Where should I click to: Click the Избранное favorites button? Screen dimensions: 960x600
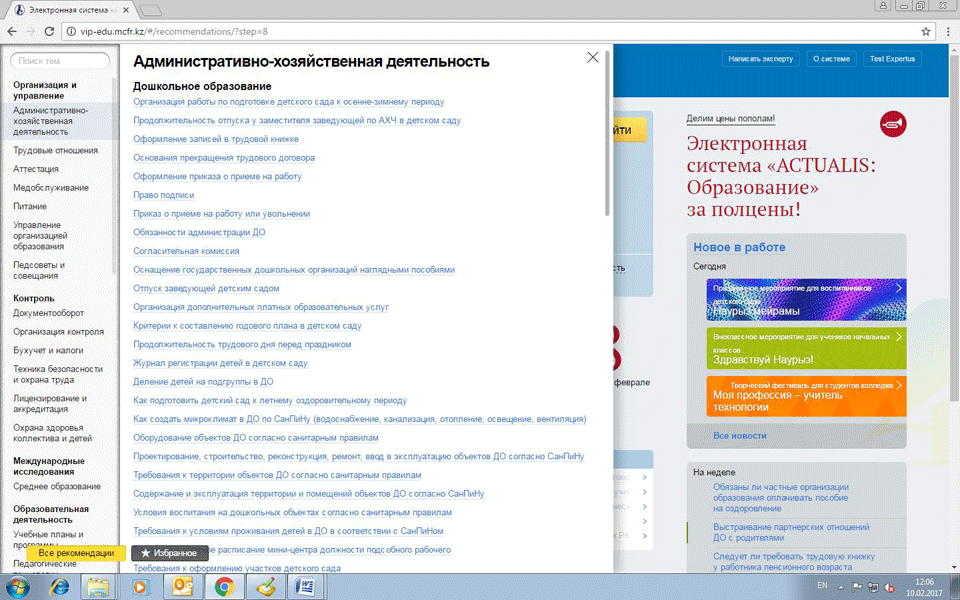click(x=169, y=553)
